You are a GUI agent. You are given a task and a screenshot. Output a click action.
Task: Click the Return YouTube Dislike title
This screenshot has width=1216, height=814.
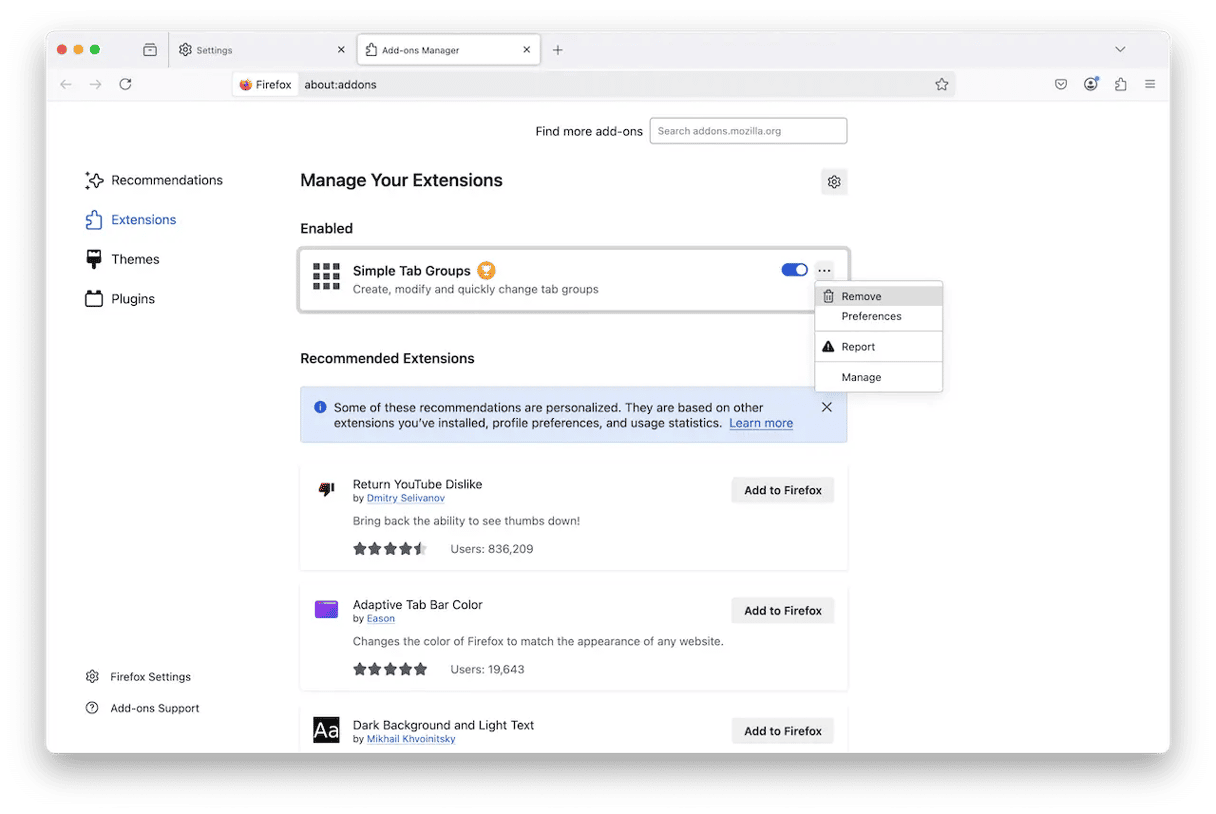pos(417,484)
